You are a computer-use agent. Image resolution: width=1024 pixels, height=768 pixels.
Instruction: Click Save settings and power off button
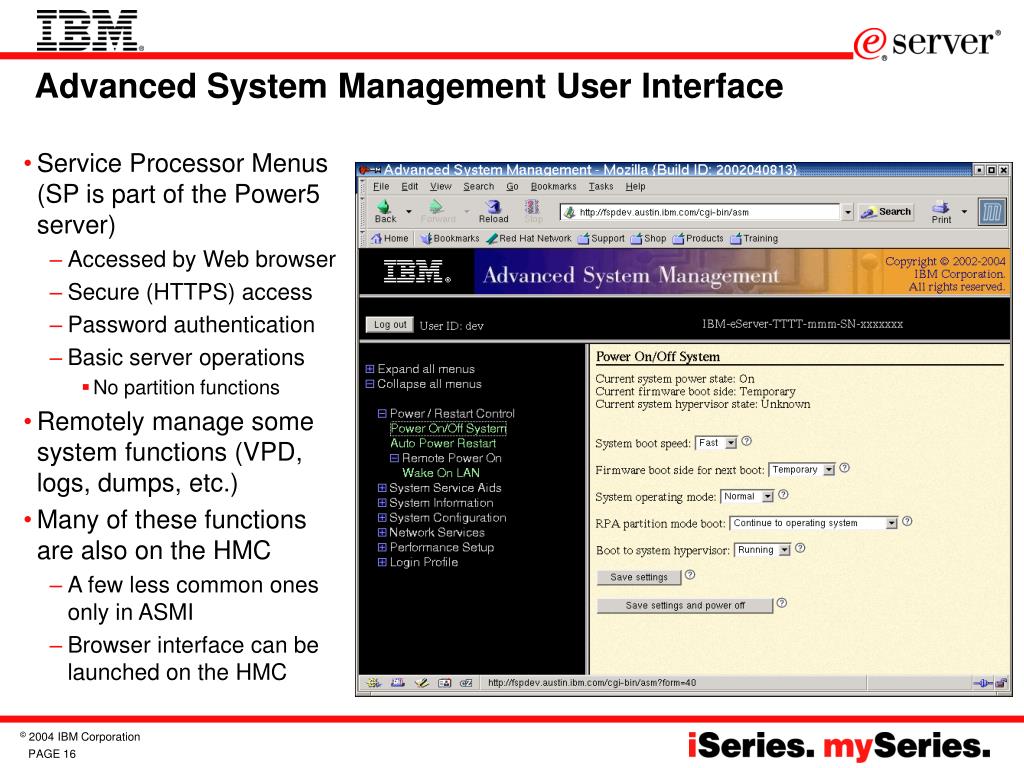[685, 605]
